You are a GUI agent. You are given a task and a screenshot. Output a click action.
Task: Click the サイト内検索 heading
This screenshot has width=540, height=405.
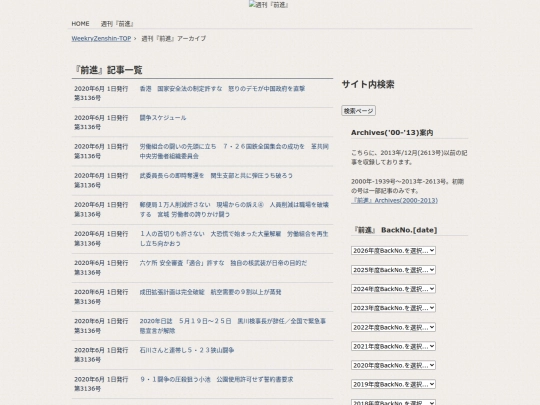[368, 84]
